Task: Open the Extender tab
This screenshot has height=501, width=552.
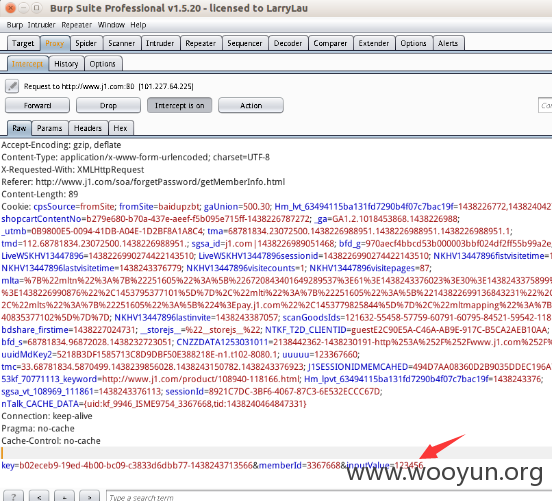Action: point(374,43)
